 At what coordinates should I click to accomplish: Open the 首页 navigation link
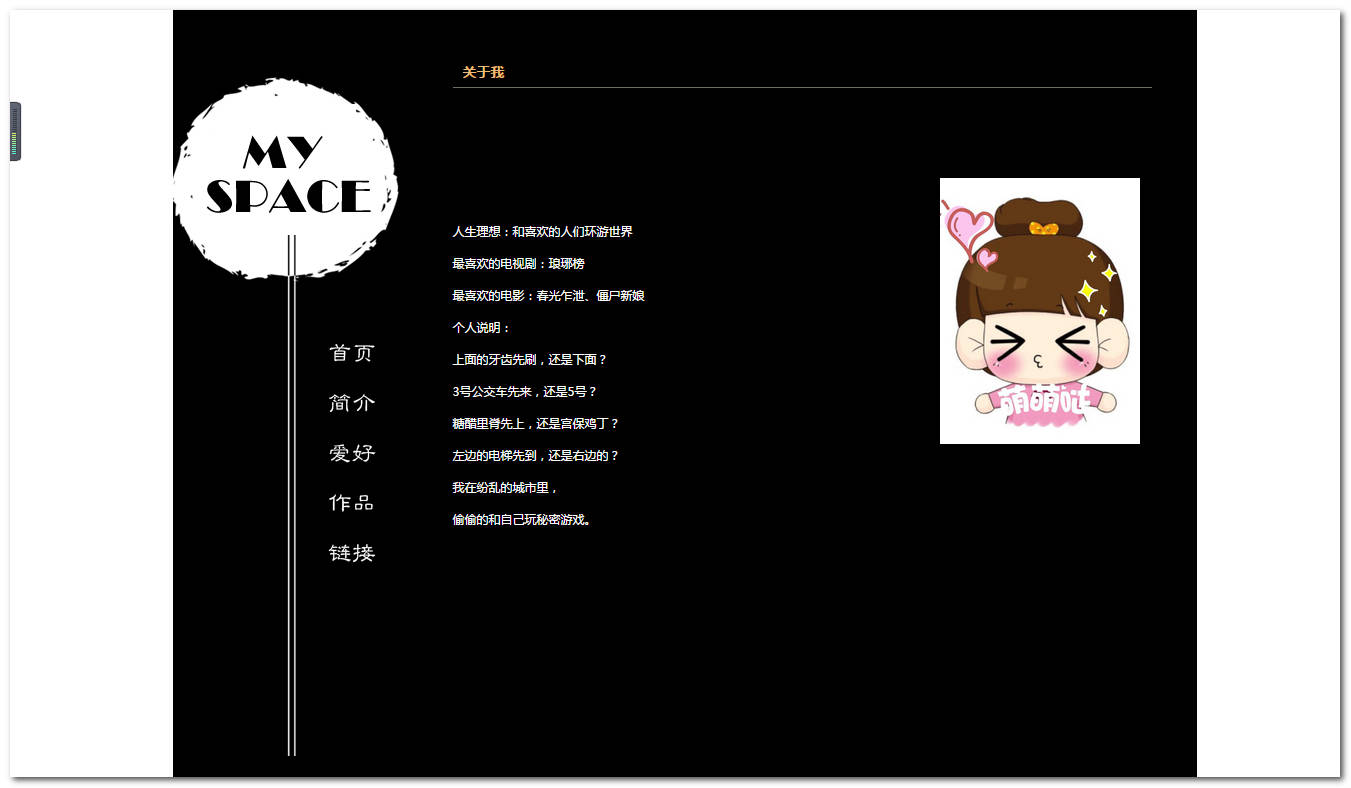pos(352,353)
